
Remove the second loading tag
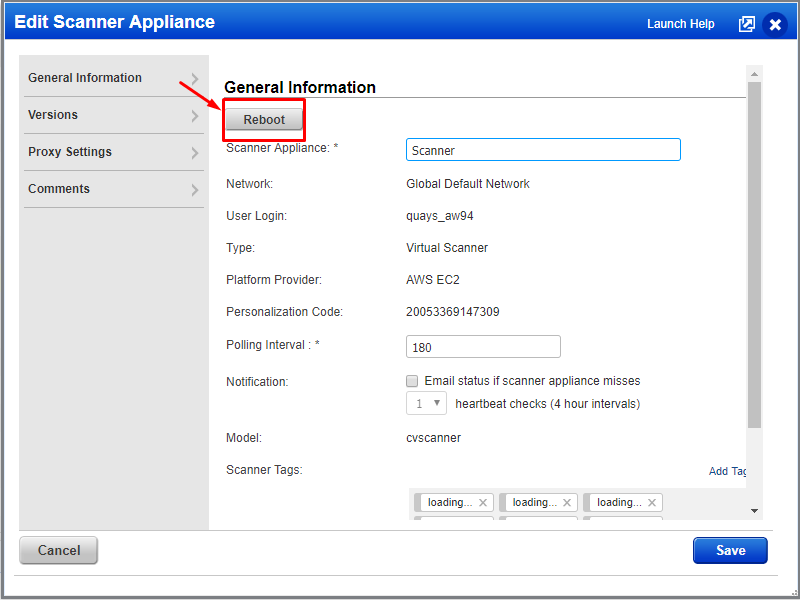tap(568, 502)
